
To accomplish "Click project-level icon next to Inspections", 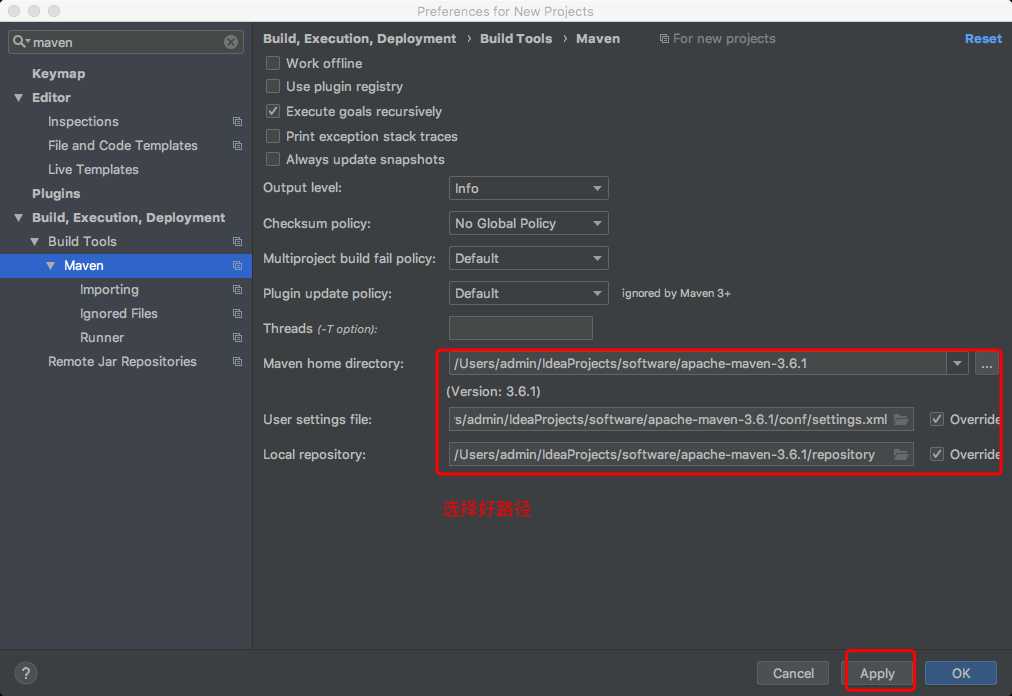I will click(238, 121).
